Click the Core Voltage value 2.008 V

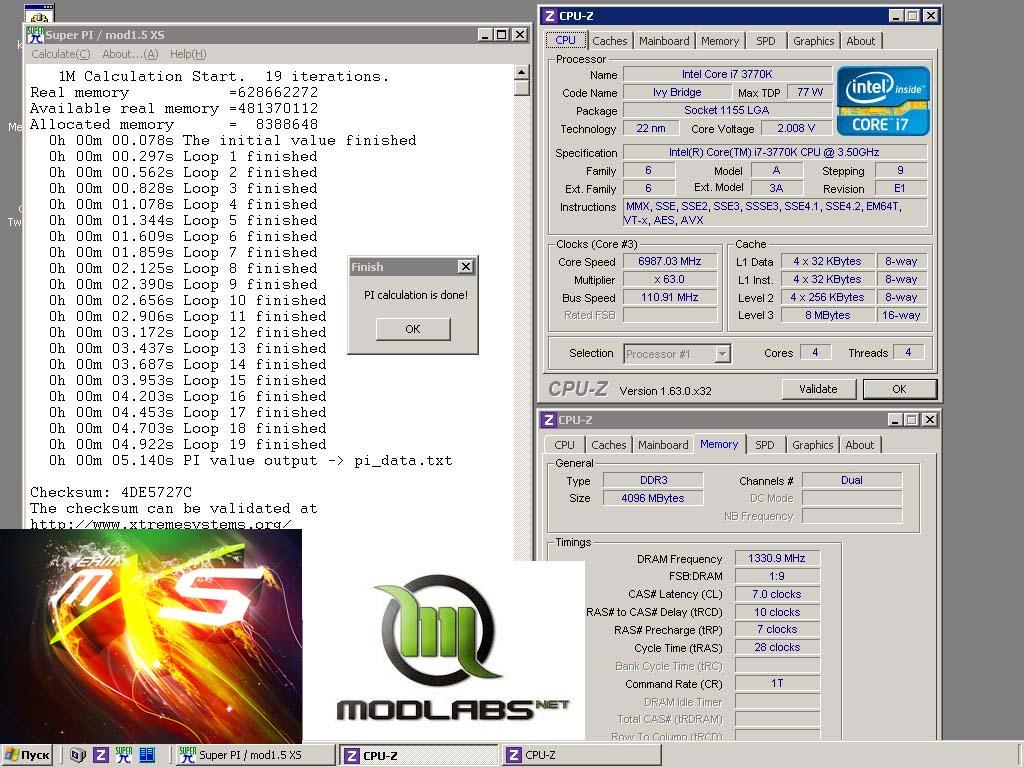(x=795, y=129)
